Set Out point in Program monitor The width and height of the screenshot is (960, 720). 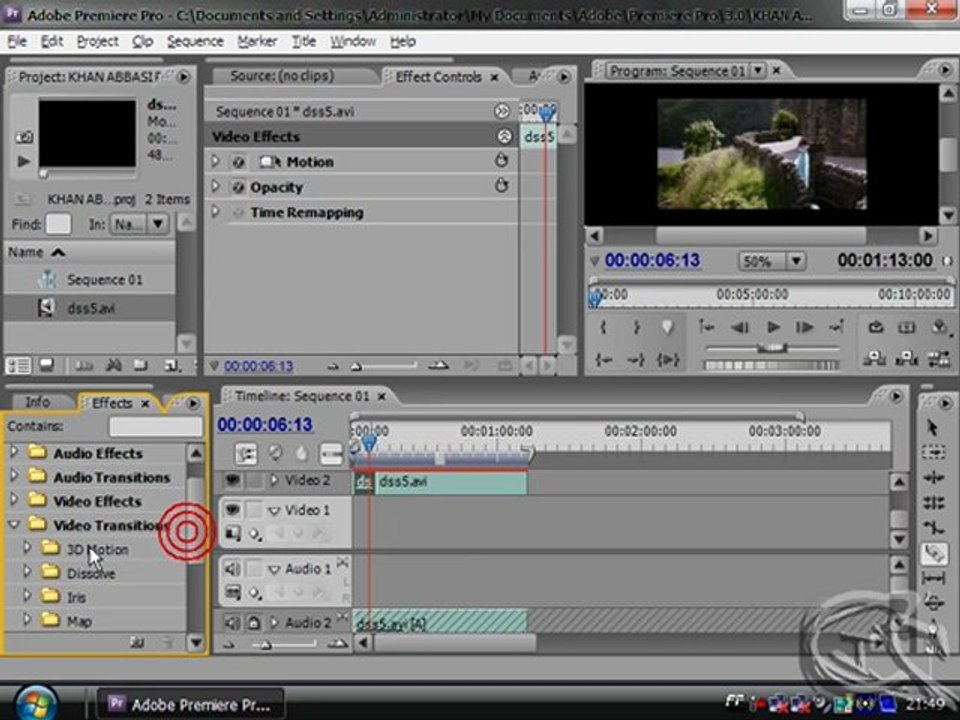click(636, 328)
